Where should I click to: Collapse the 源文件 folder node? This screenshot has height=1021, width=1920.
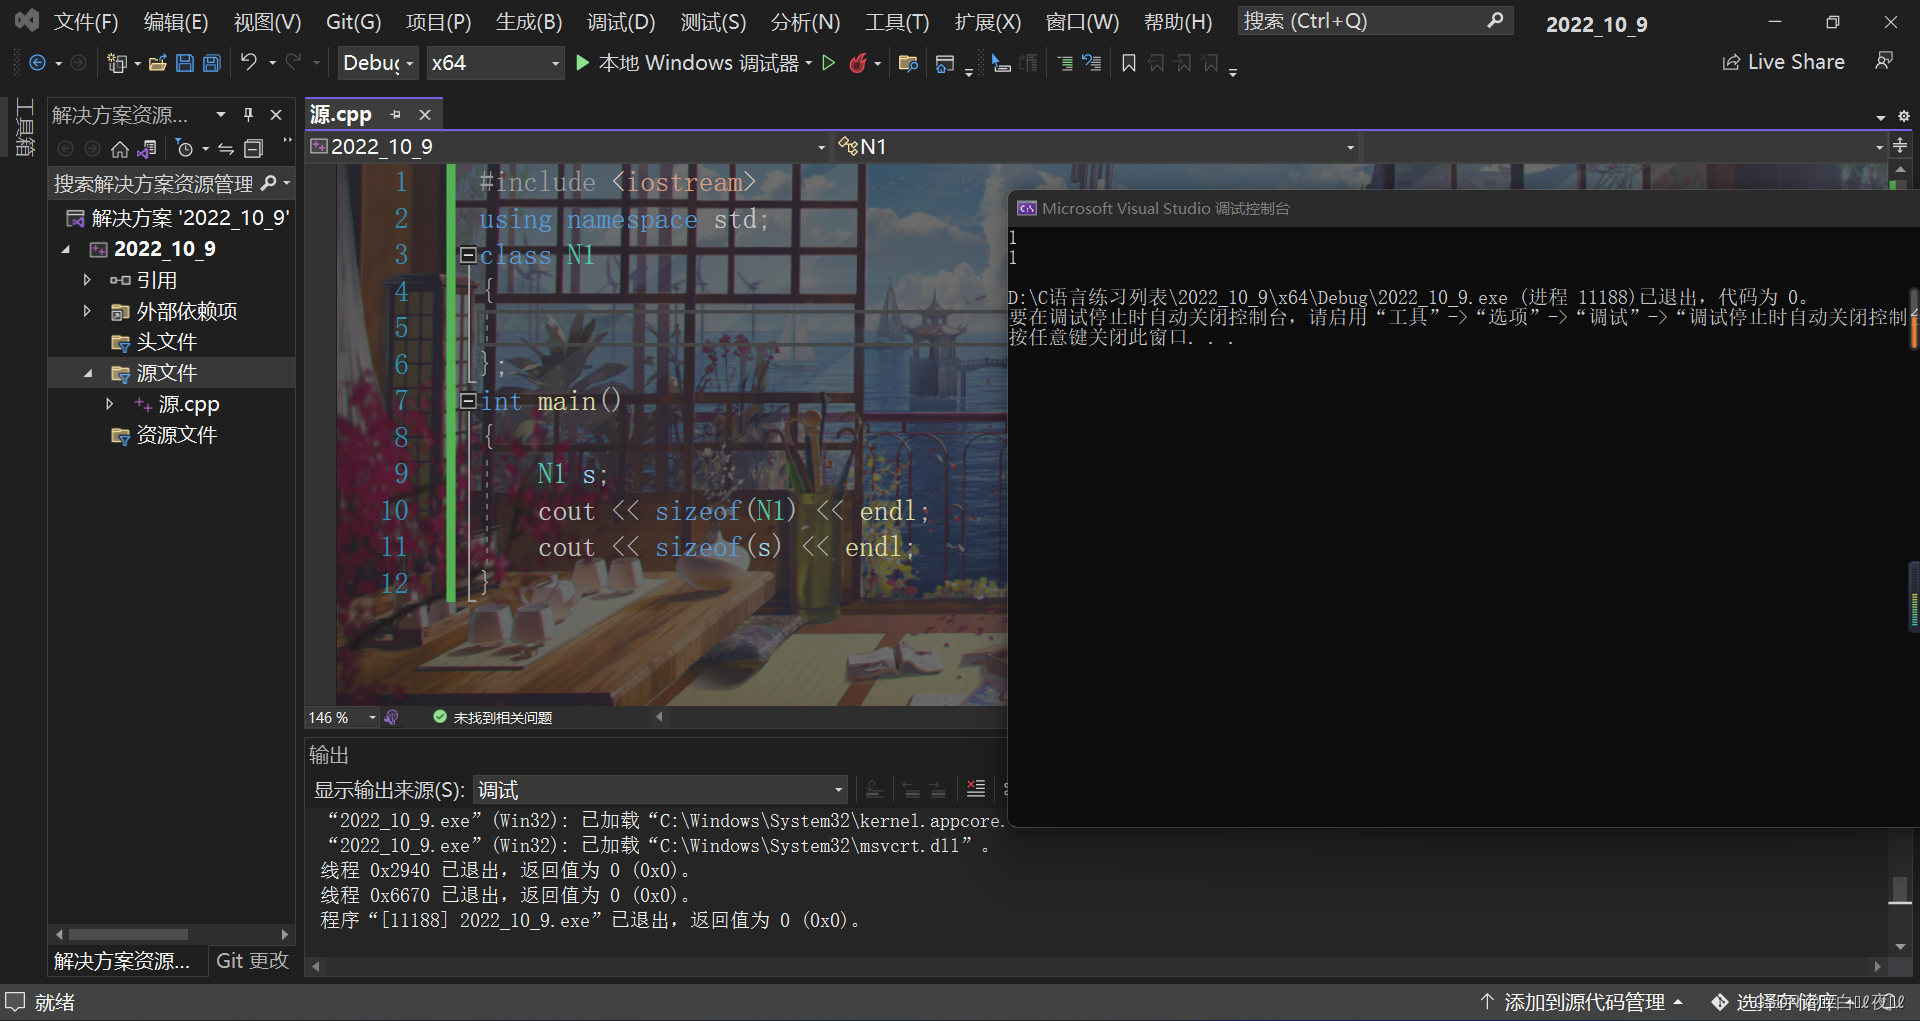pos(87,373)
